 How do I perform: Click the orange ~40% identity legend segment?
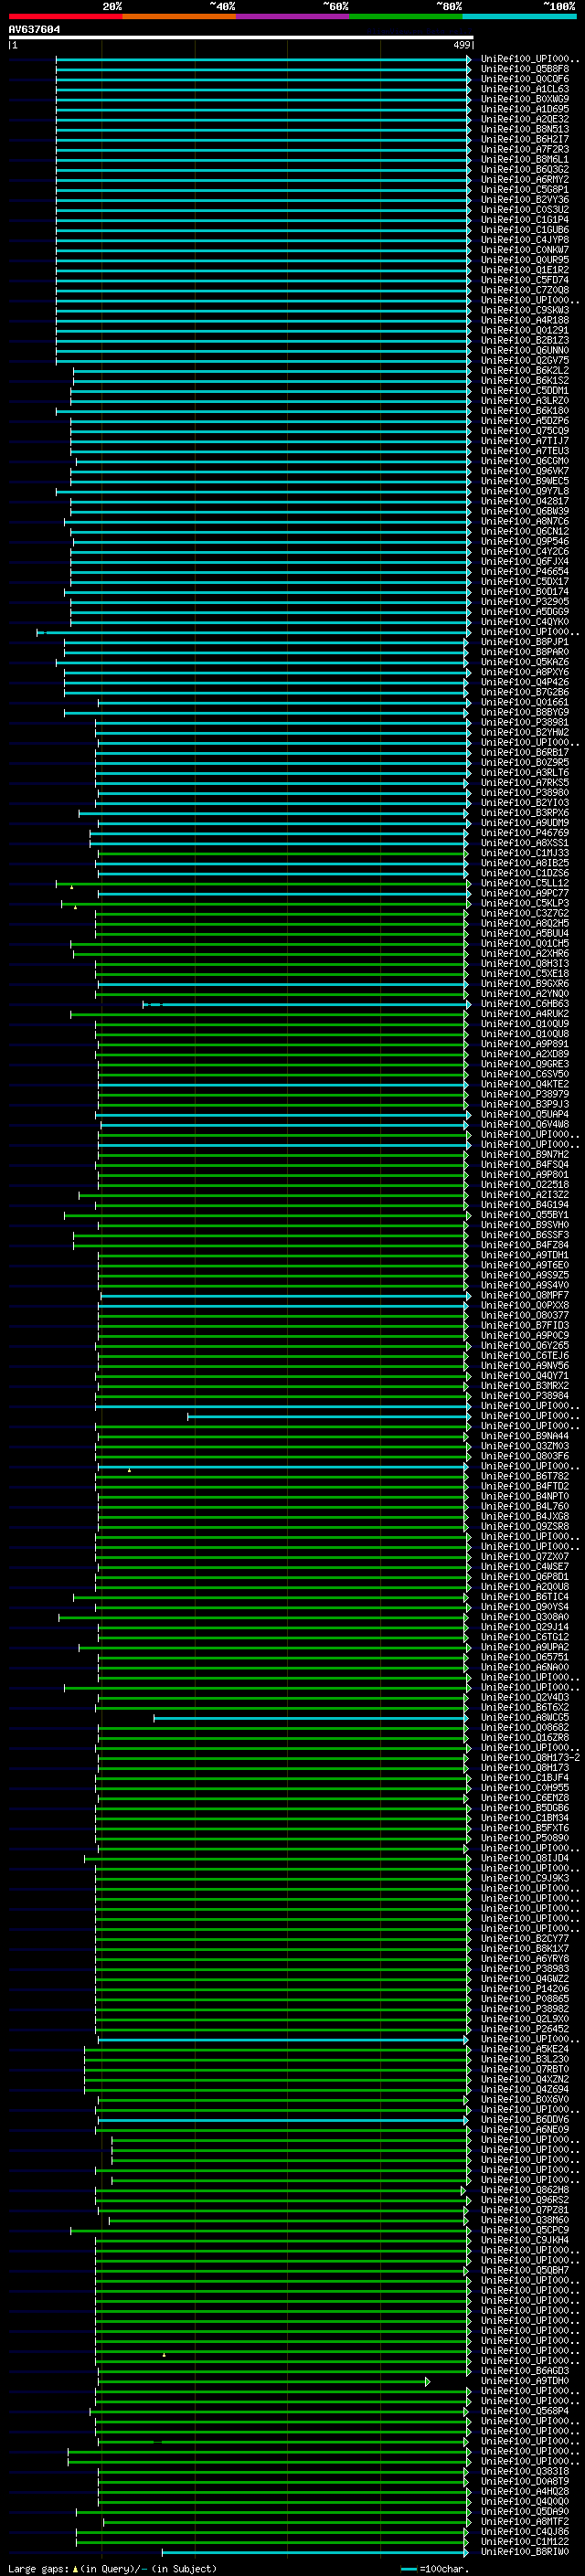tap(179, 16)
